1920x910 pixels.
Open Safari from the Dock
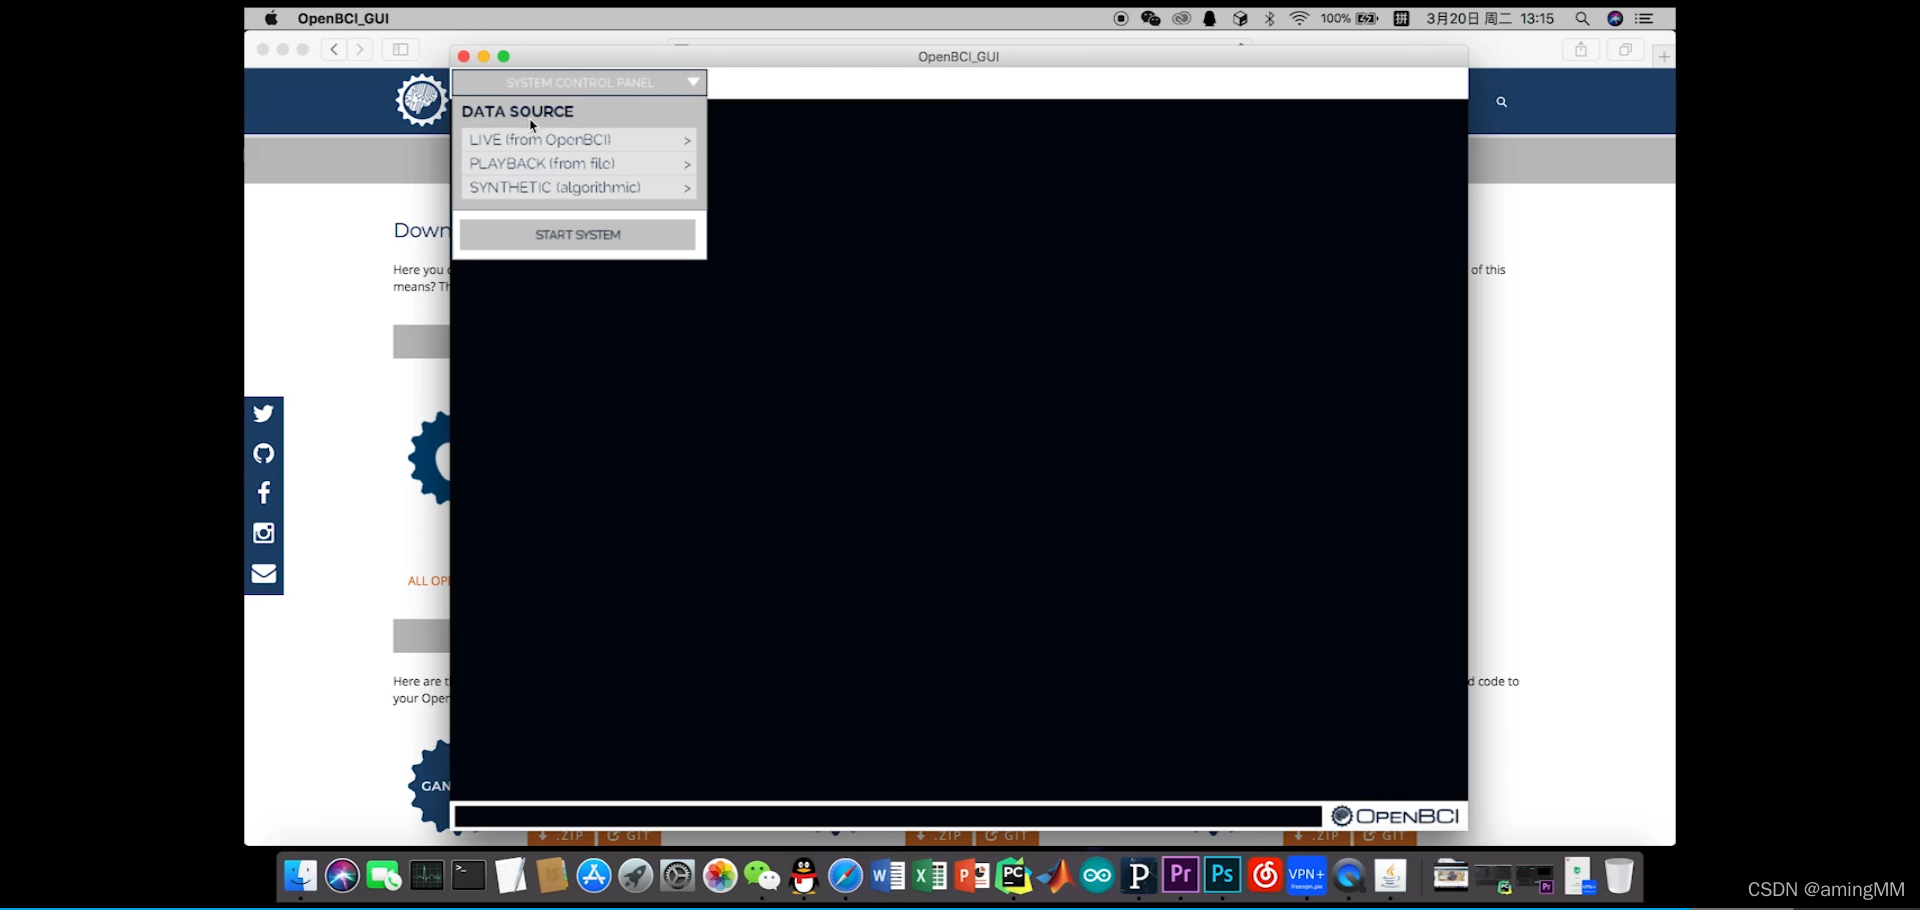(x=846, y=877)
